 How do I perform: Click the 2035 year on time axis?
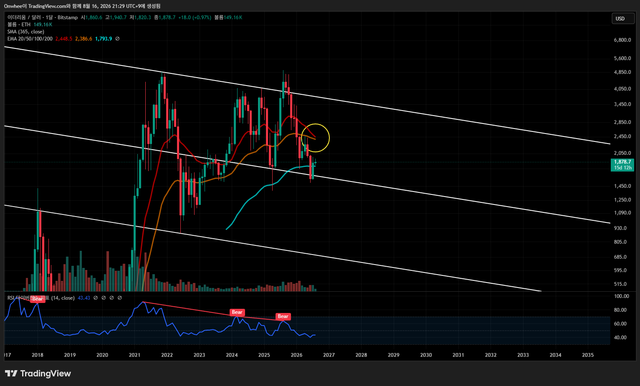[x=588, y=355]
